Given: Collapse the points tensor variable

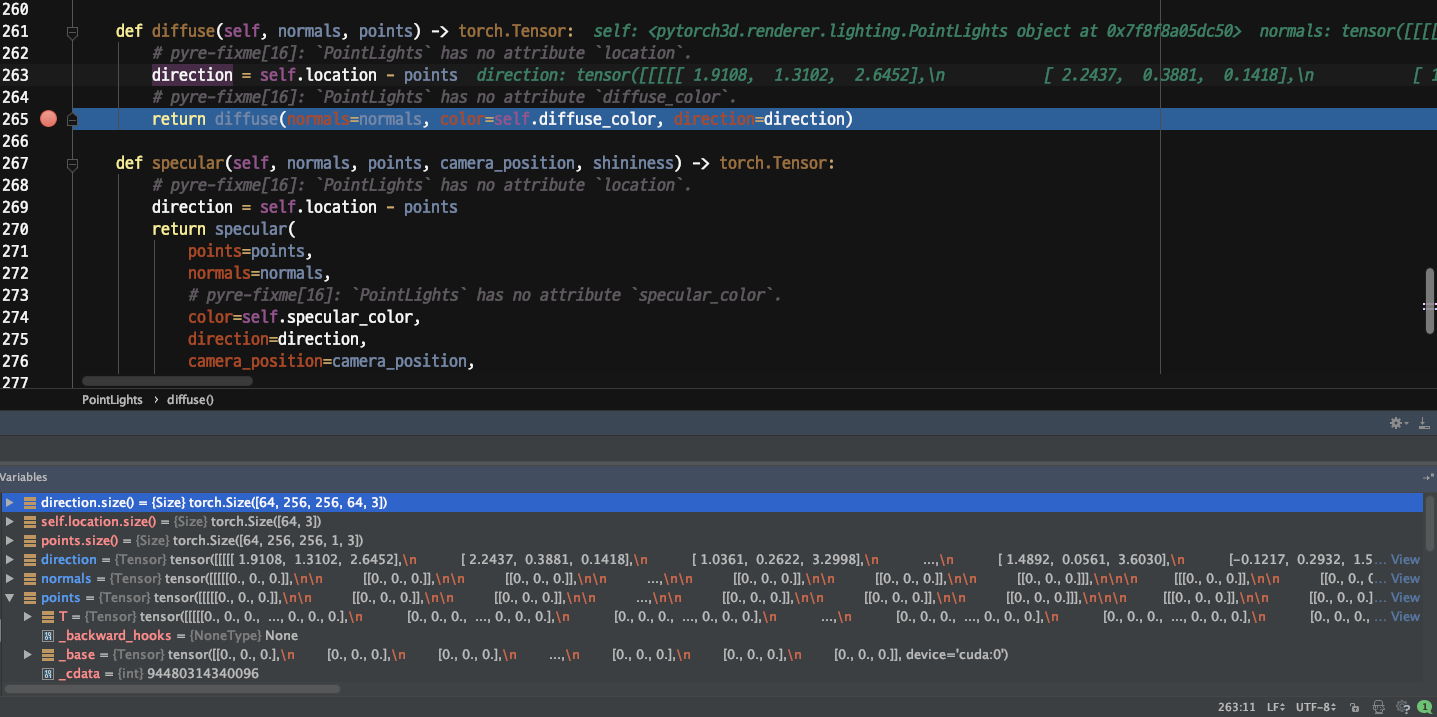Looking at the screenshot, I should [x=10, y=597].
